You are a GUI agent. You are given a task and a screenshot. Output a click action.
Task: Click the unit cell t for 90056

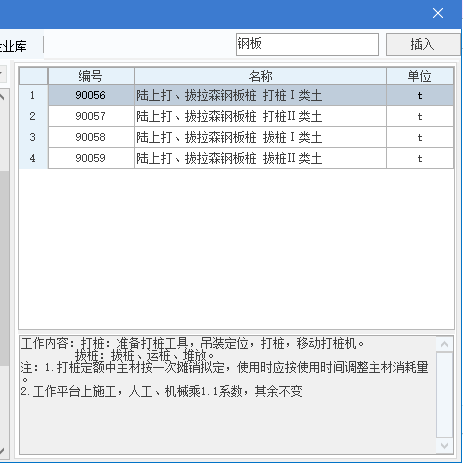point(420,95)
